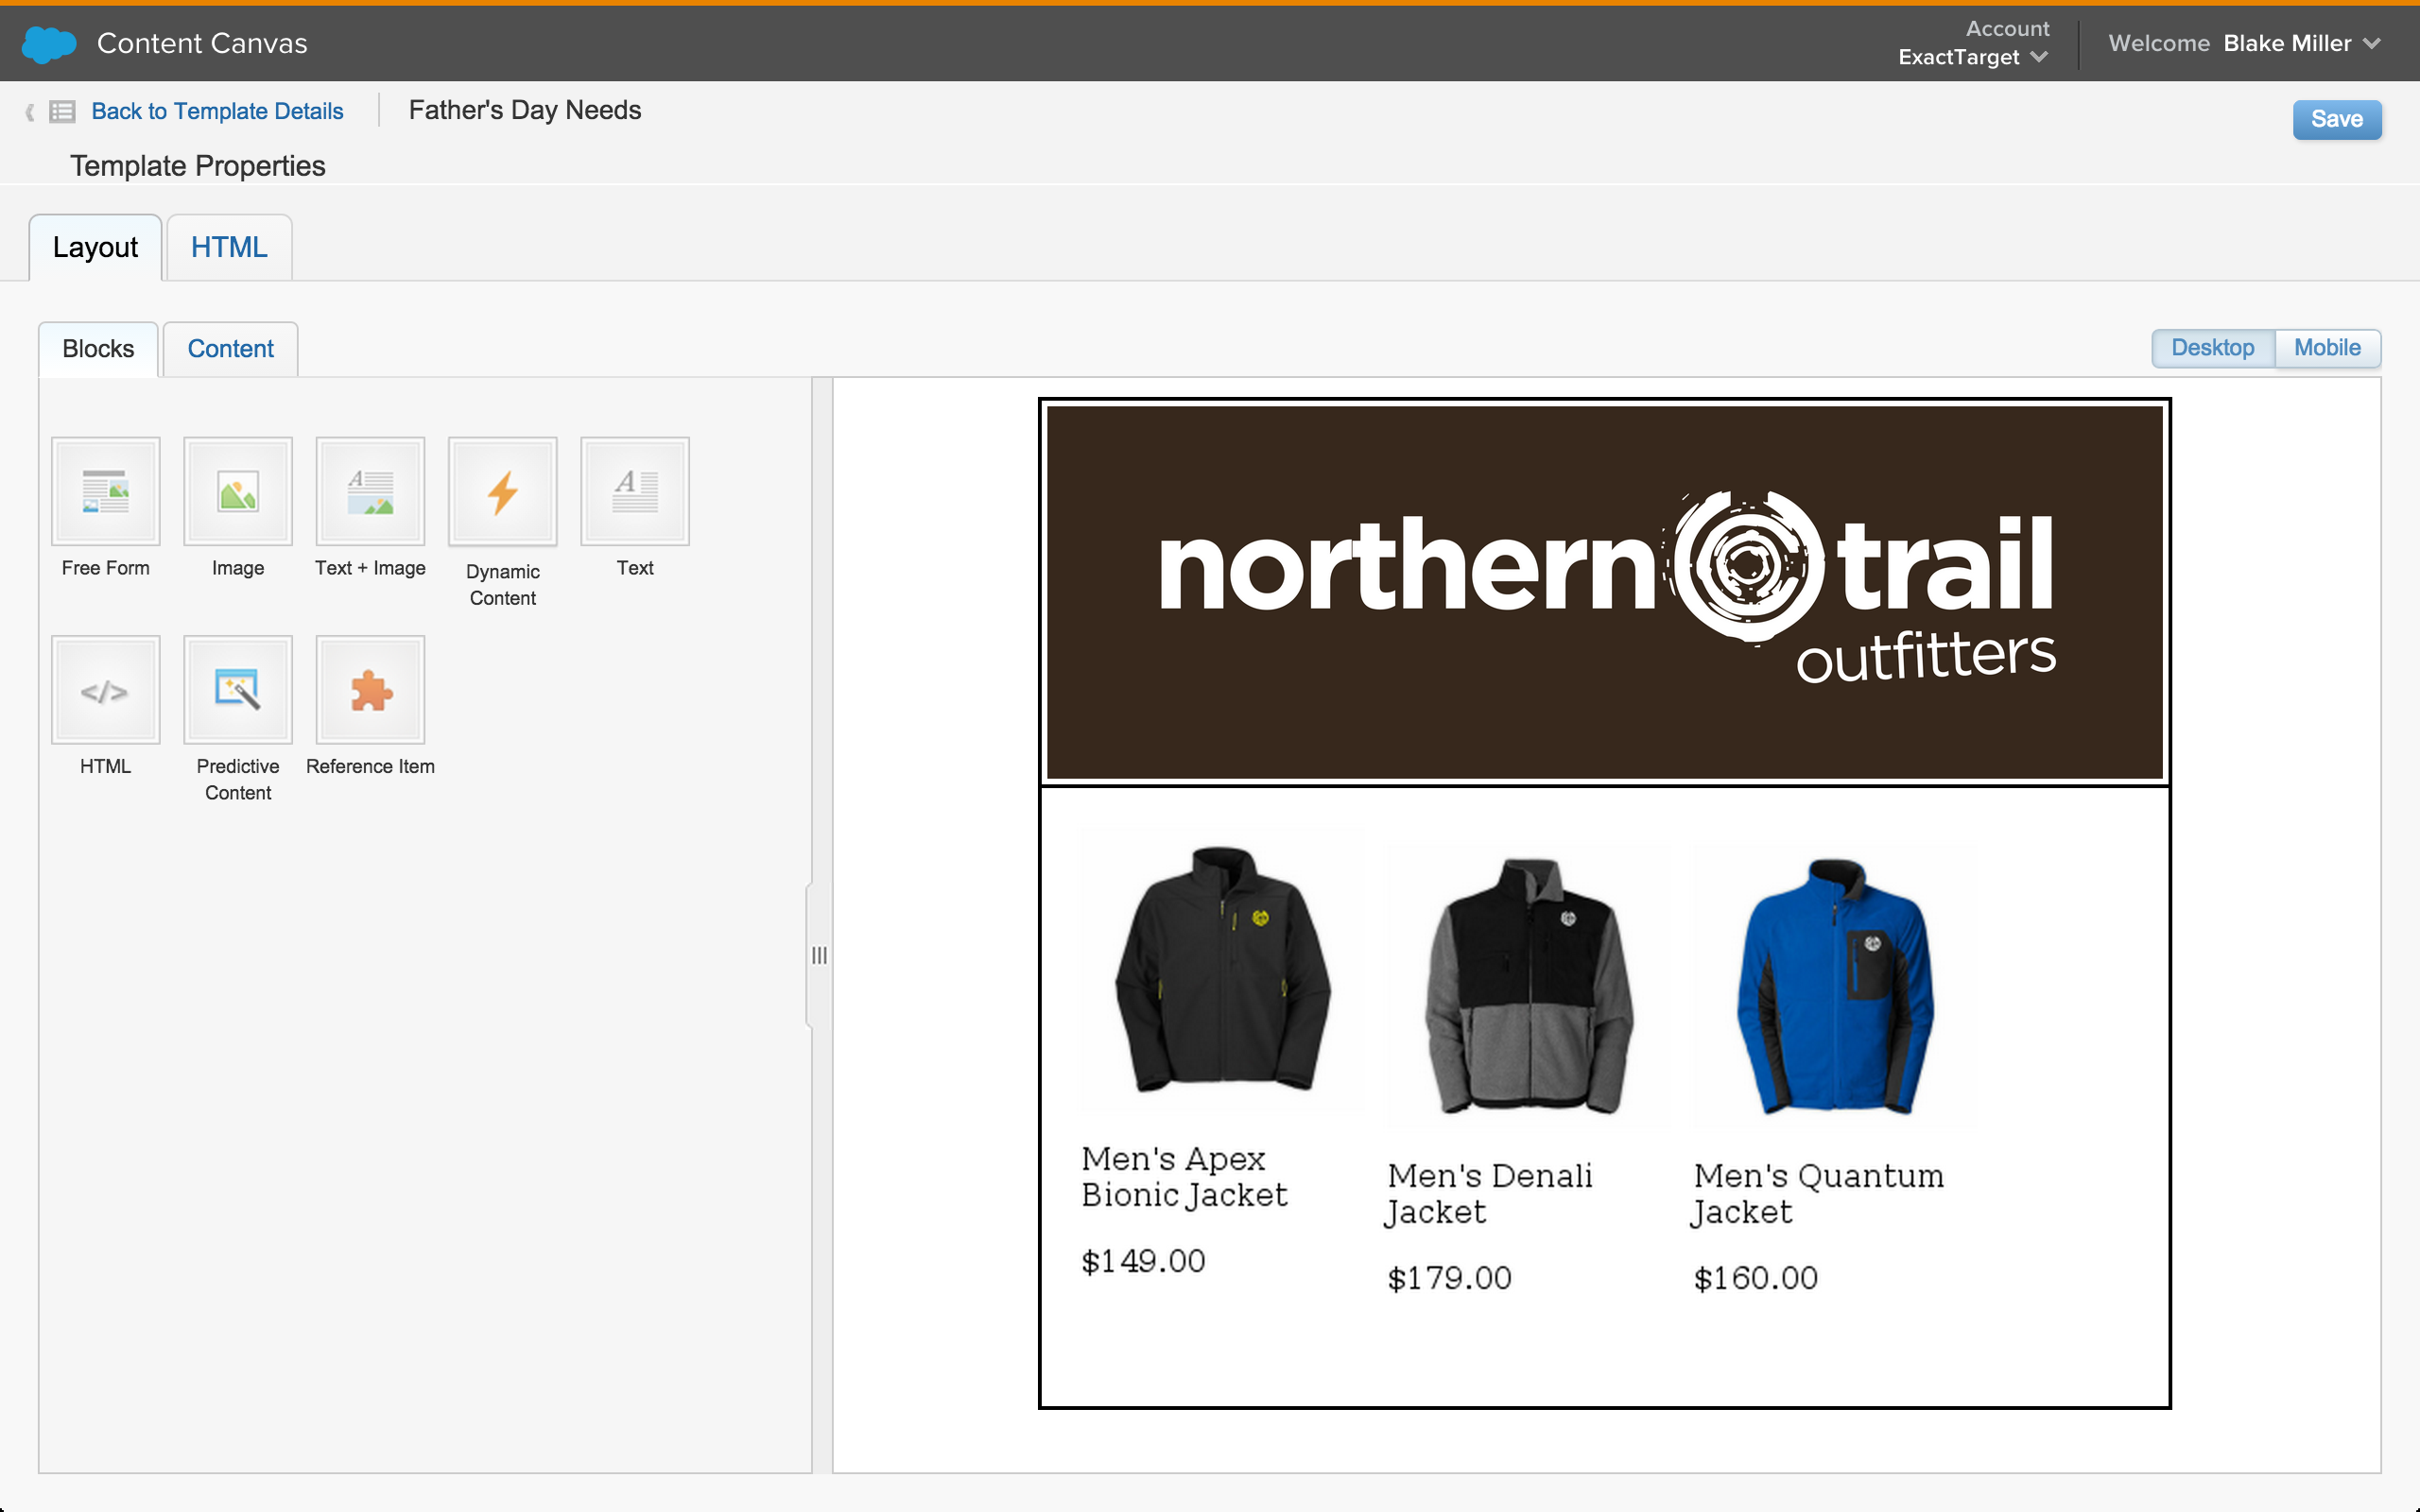
Task: Select the Predictive Content block icon
Action: point(238,690)
